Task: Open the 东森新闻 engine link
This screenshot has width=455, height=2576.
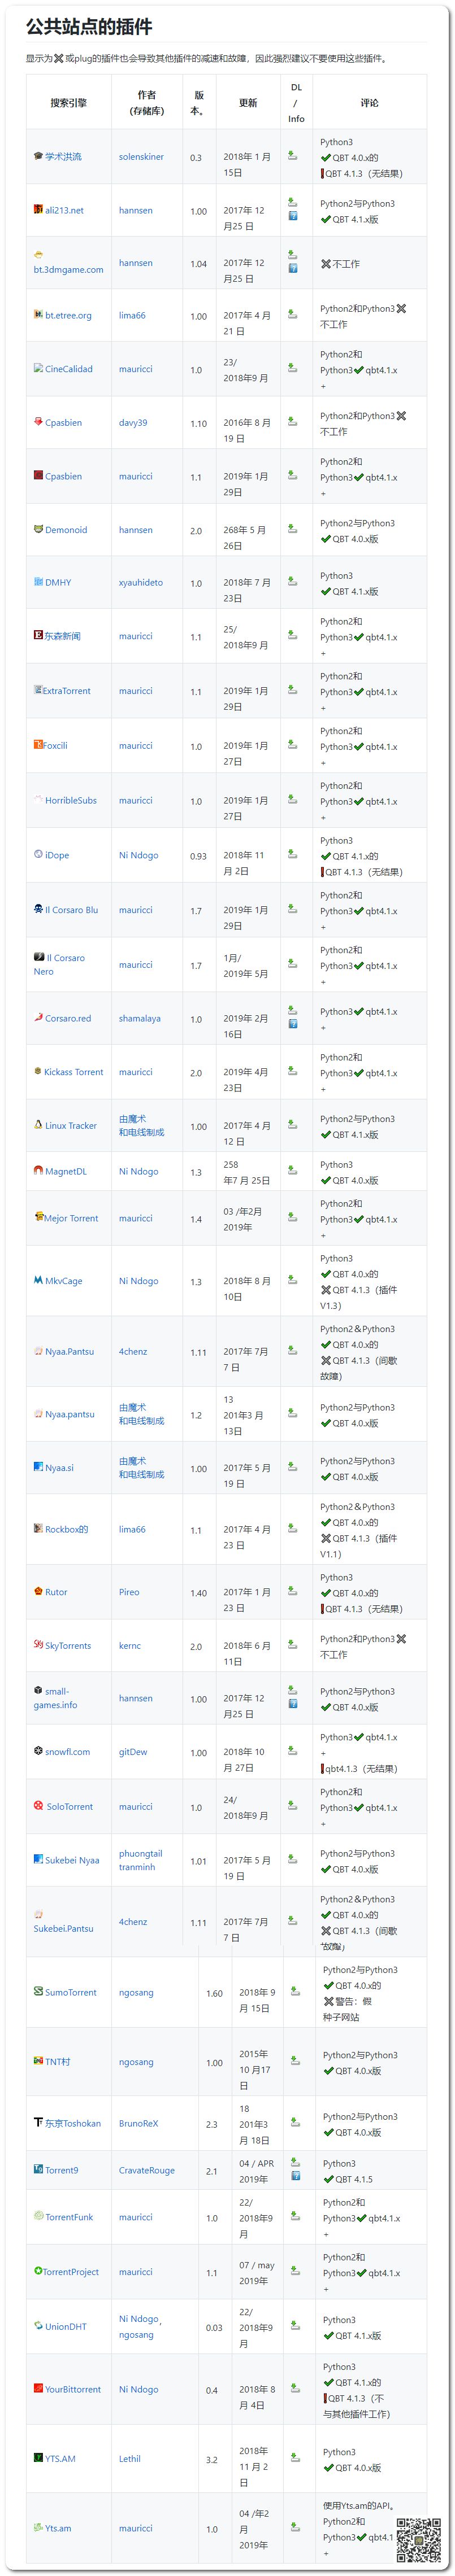Action: click(62, 636)
